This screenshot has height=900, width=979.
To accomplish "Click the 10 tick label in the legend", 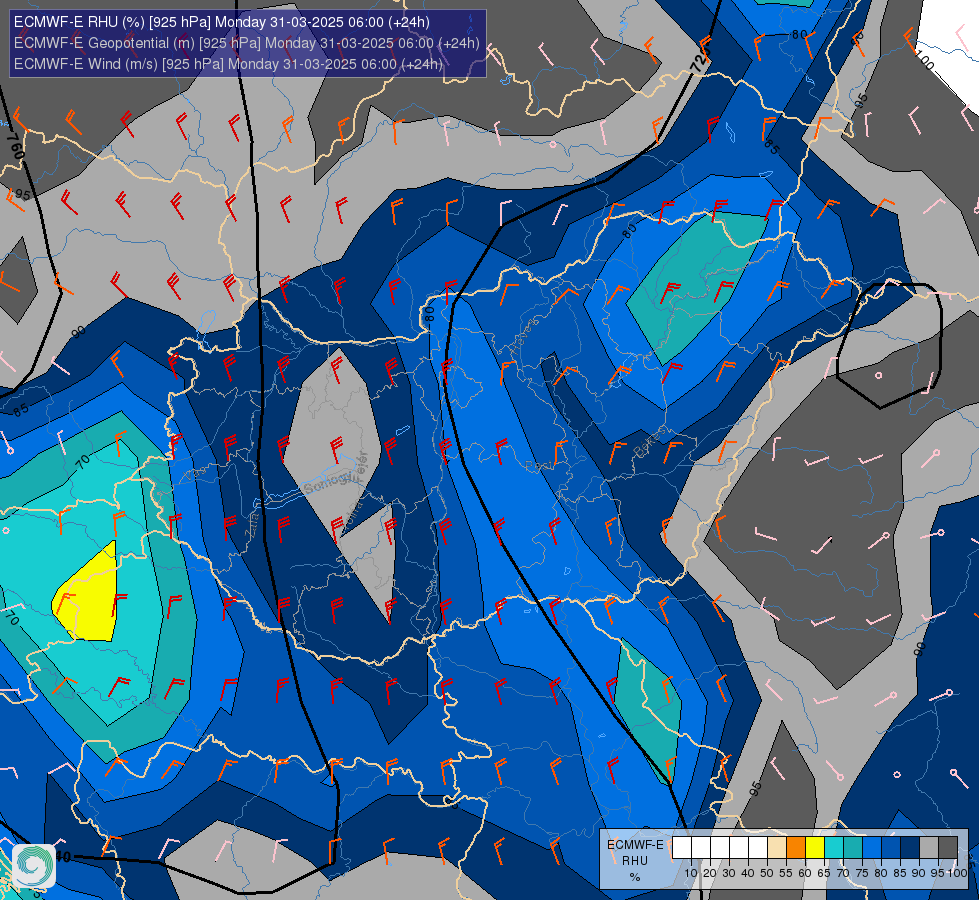I will click(691, 873).
